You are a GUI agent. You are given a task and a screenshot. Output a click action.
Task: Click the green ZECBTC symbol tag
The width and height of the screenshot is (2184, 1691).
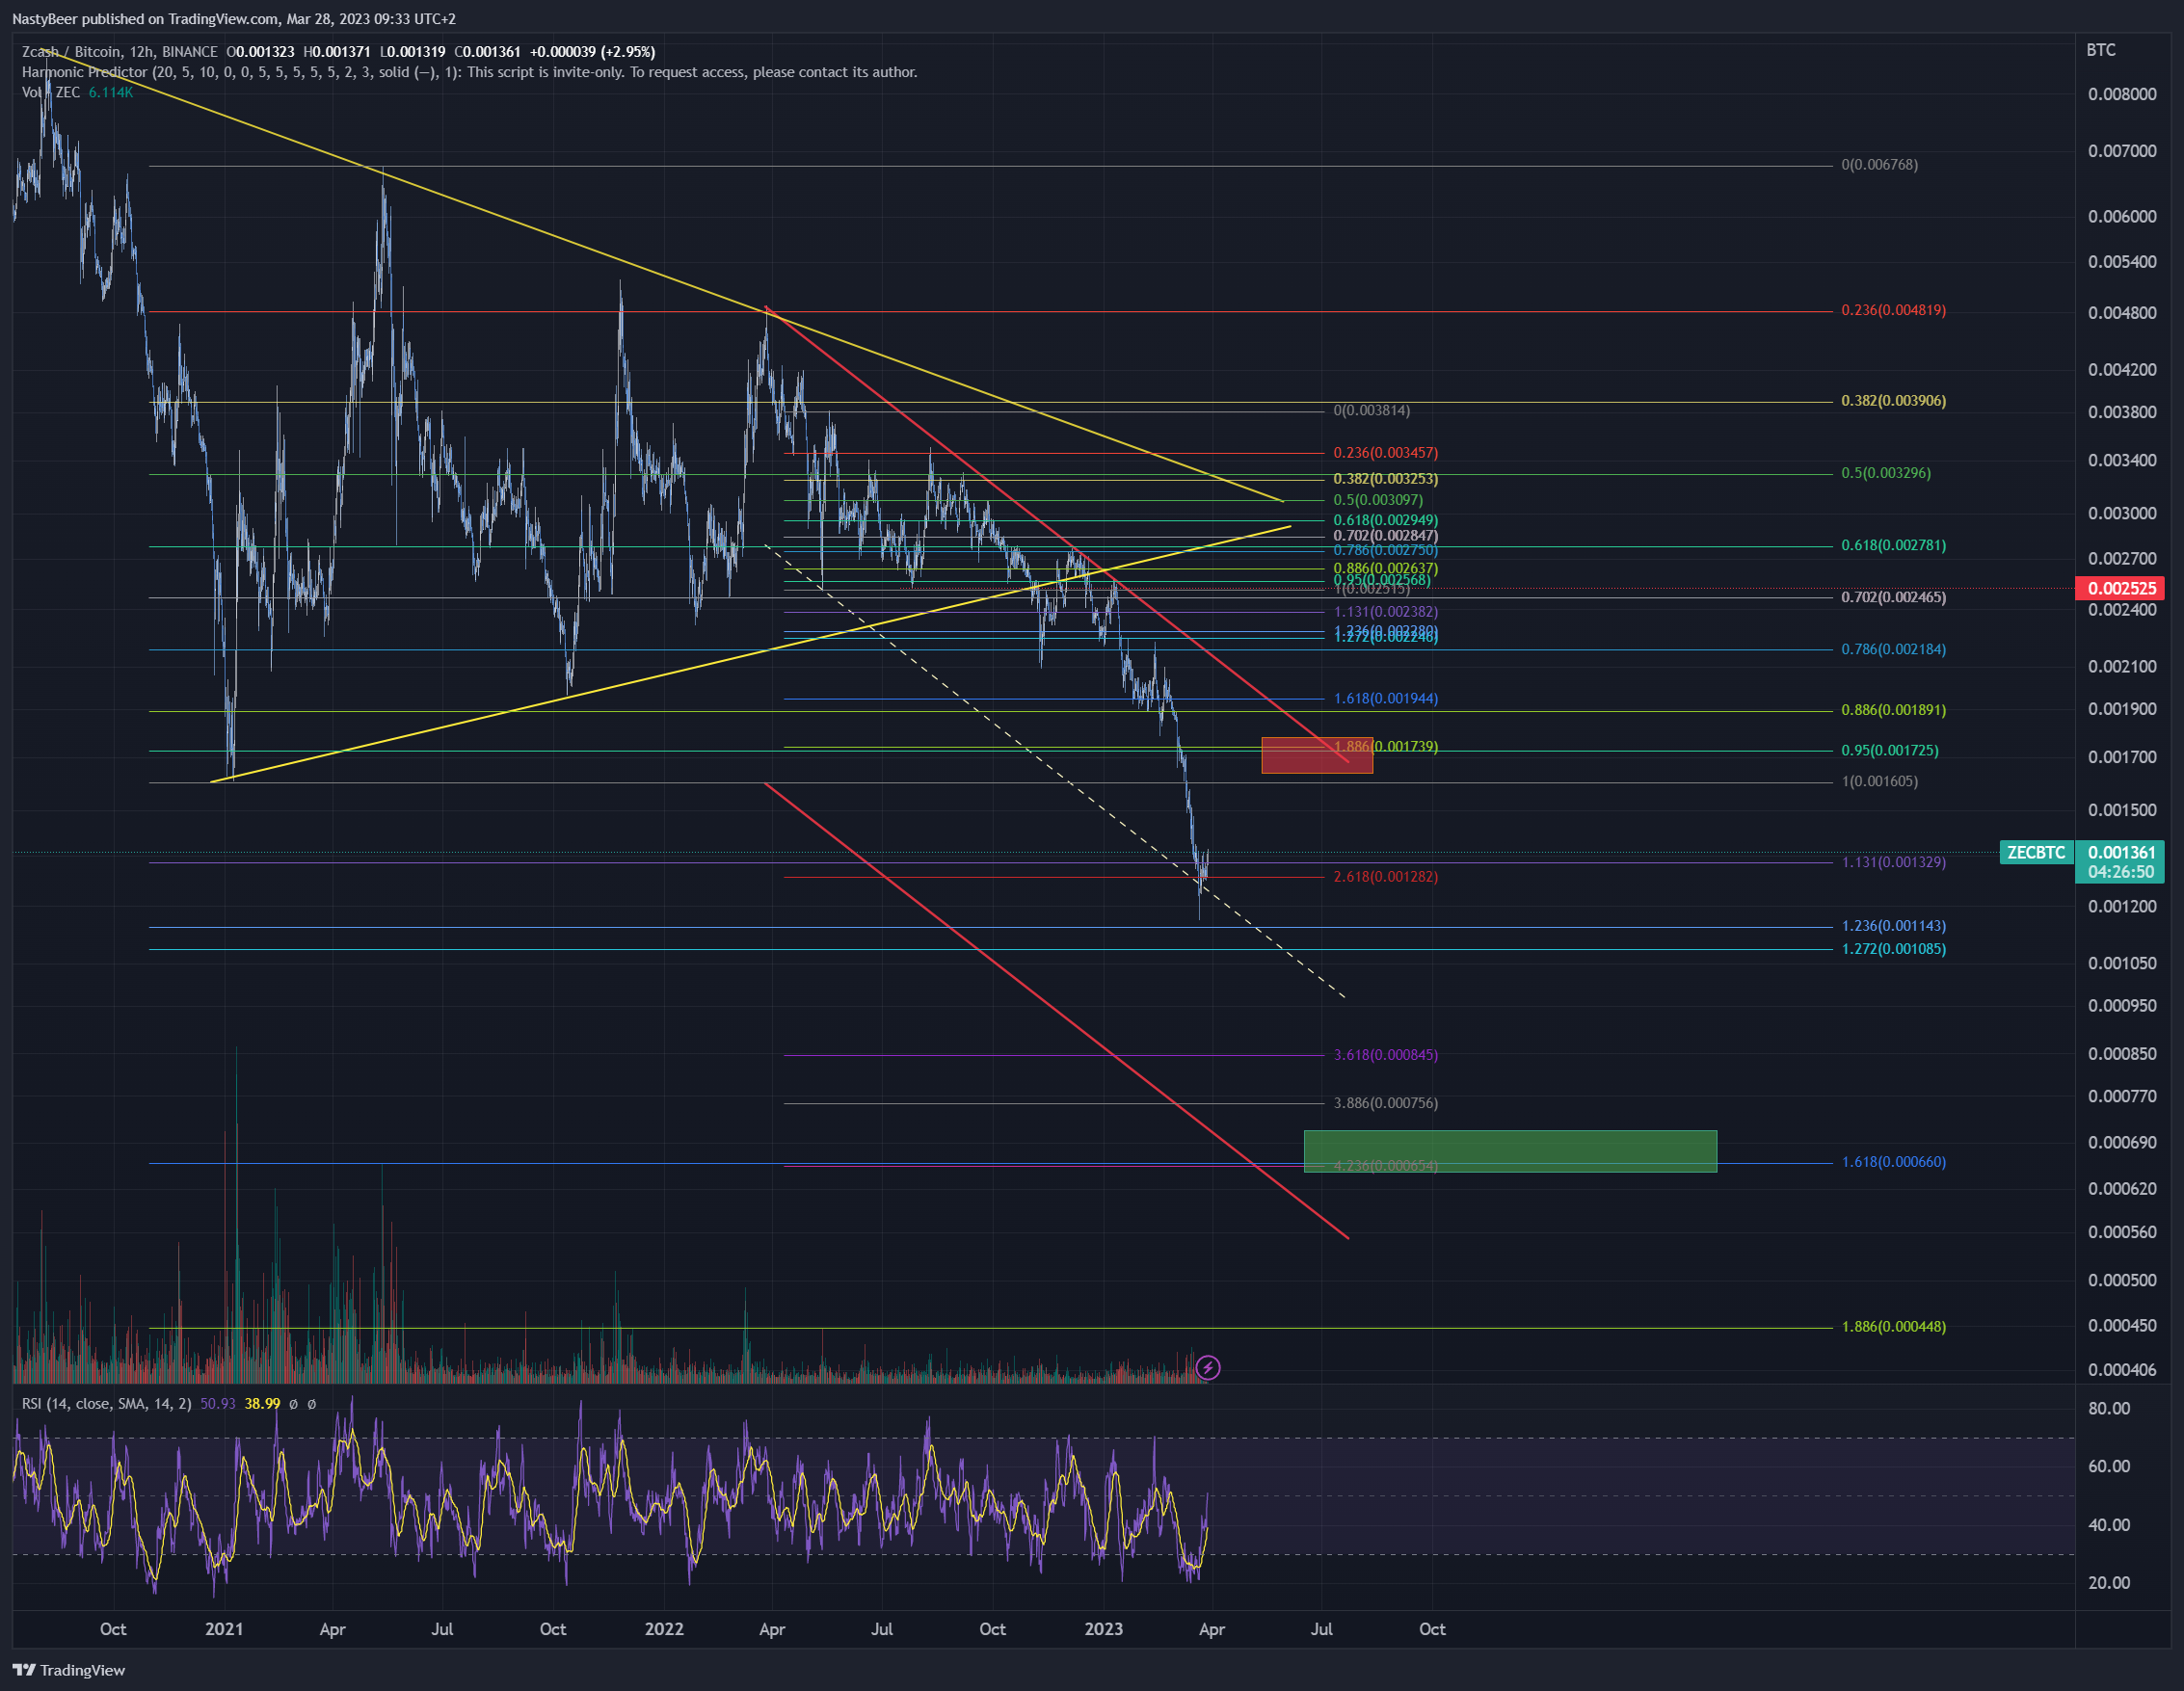(x=2036, y=853)
